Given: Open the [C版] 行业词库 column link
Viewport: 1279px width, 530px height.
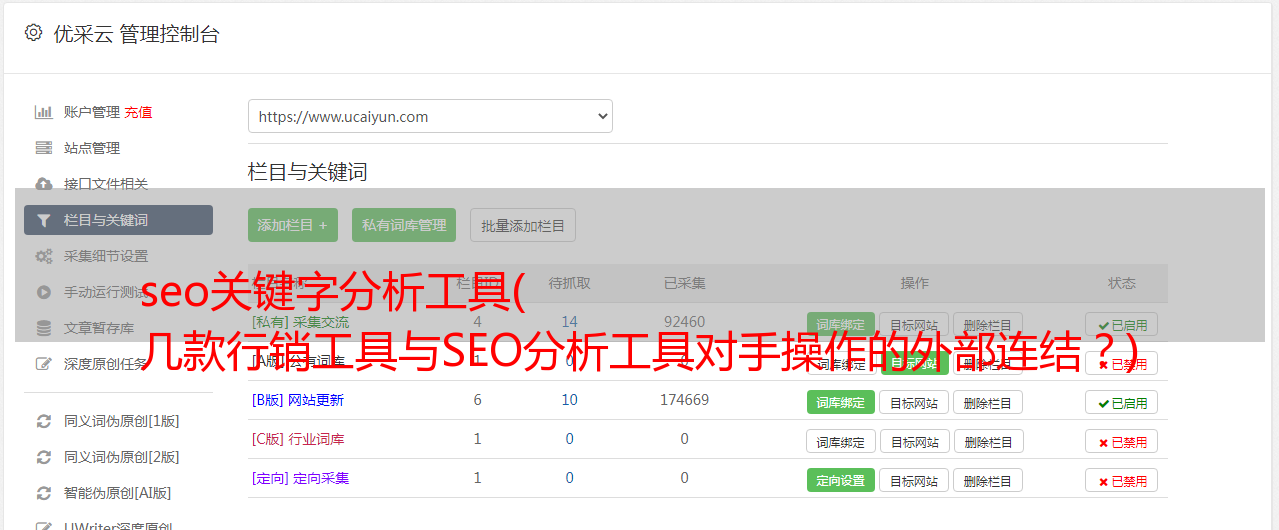Looking at the screenshot, I should tap(298, 439).
